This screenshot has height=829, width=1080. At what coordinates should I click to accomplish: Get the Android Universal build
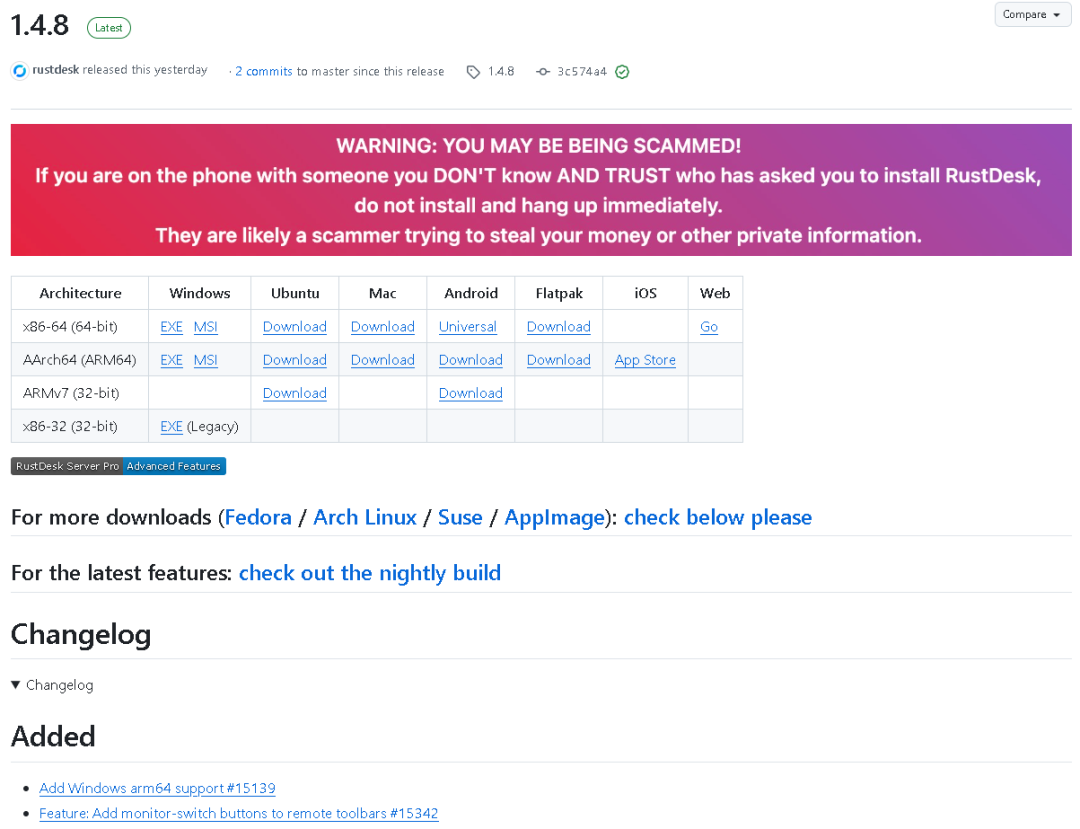tap(468, 327)
